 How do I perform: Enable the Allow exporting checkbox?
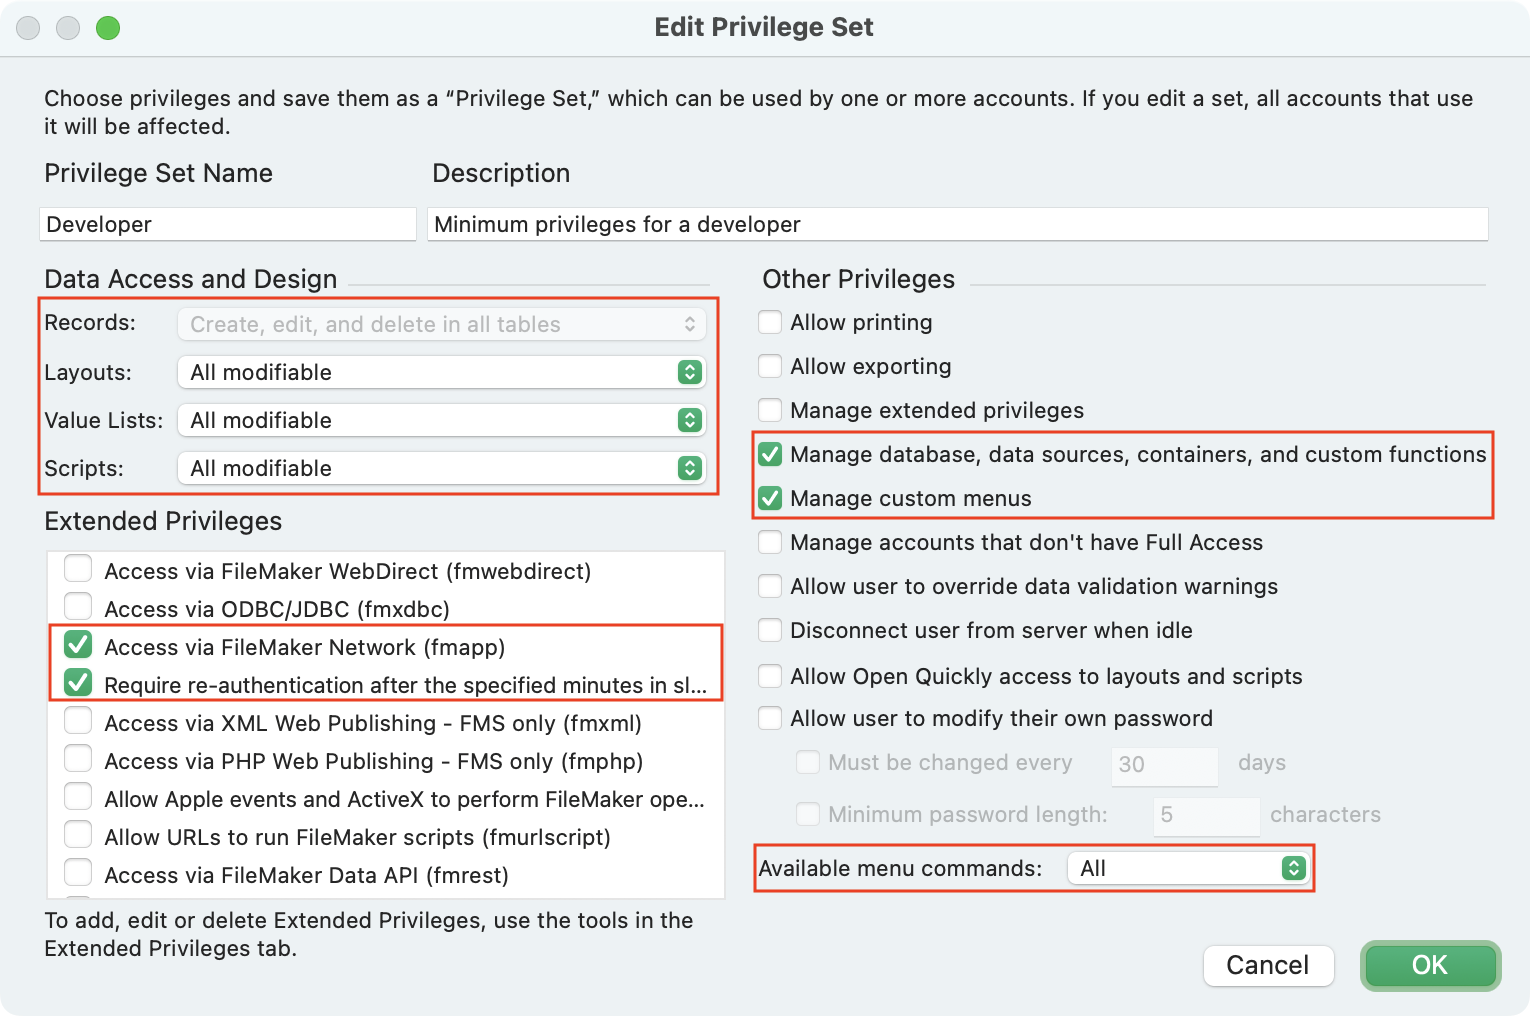pos(770,366)
